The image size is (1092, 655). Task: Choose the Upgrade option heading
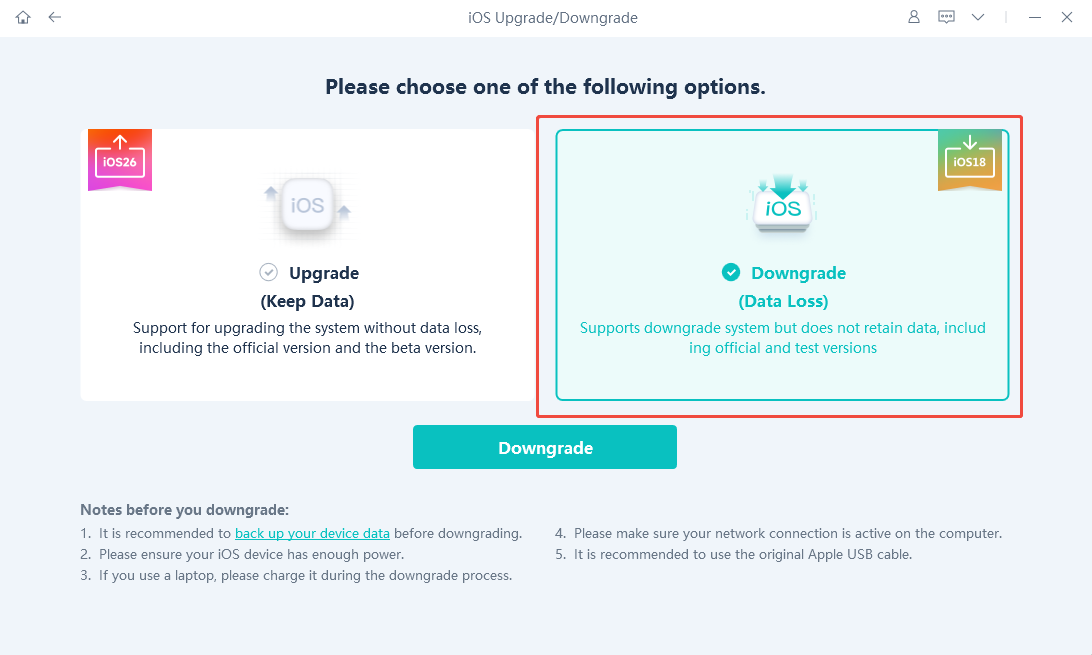coord(324,273)
